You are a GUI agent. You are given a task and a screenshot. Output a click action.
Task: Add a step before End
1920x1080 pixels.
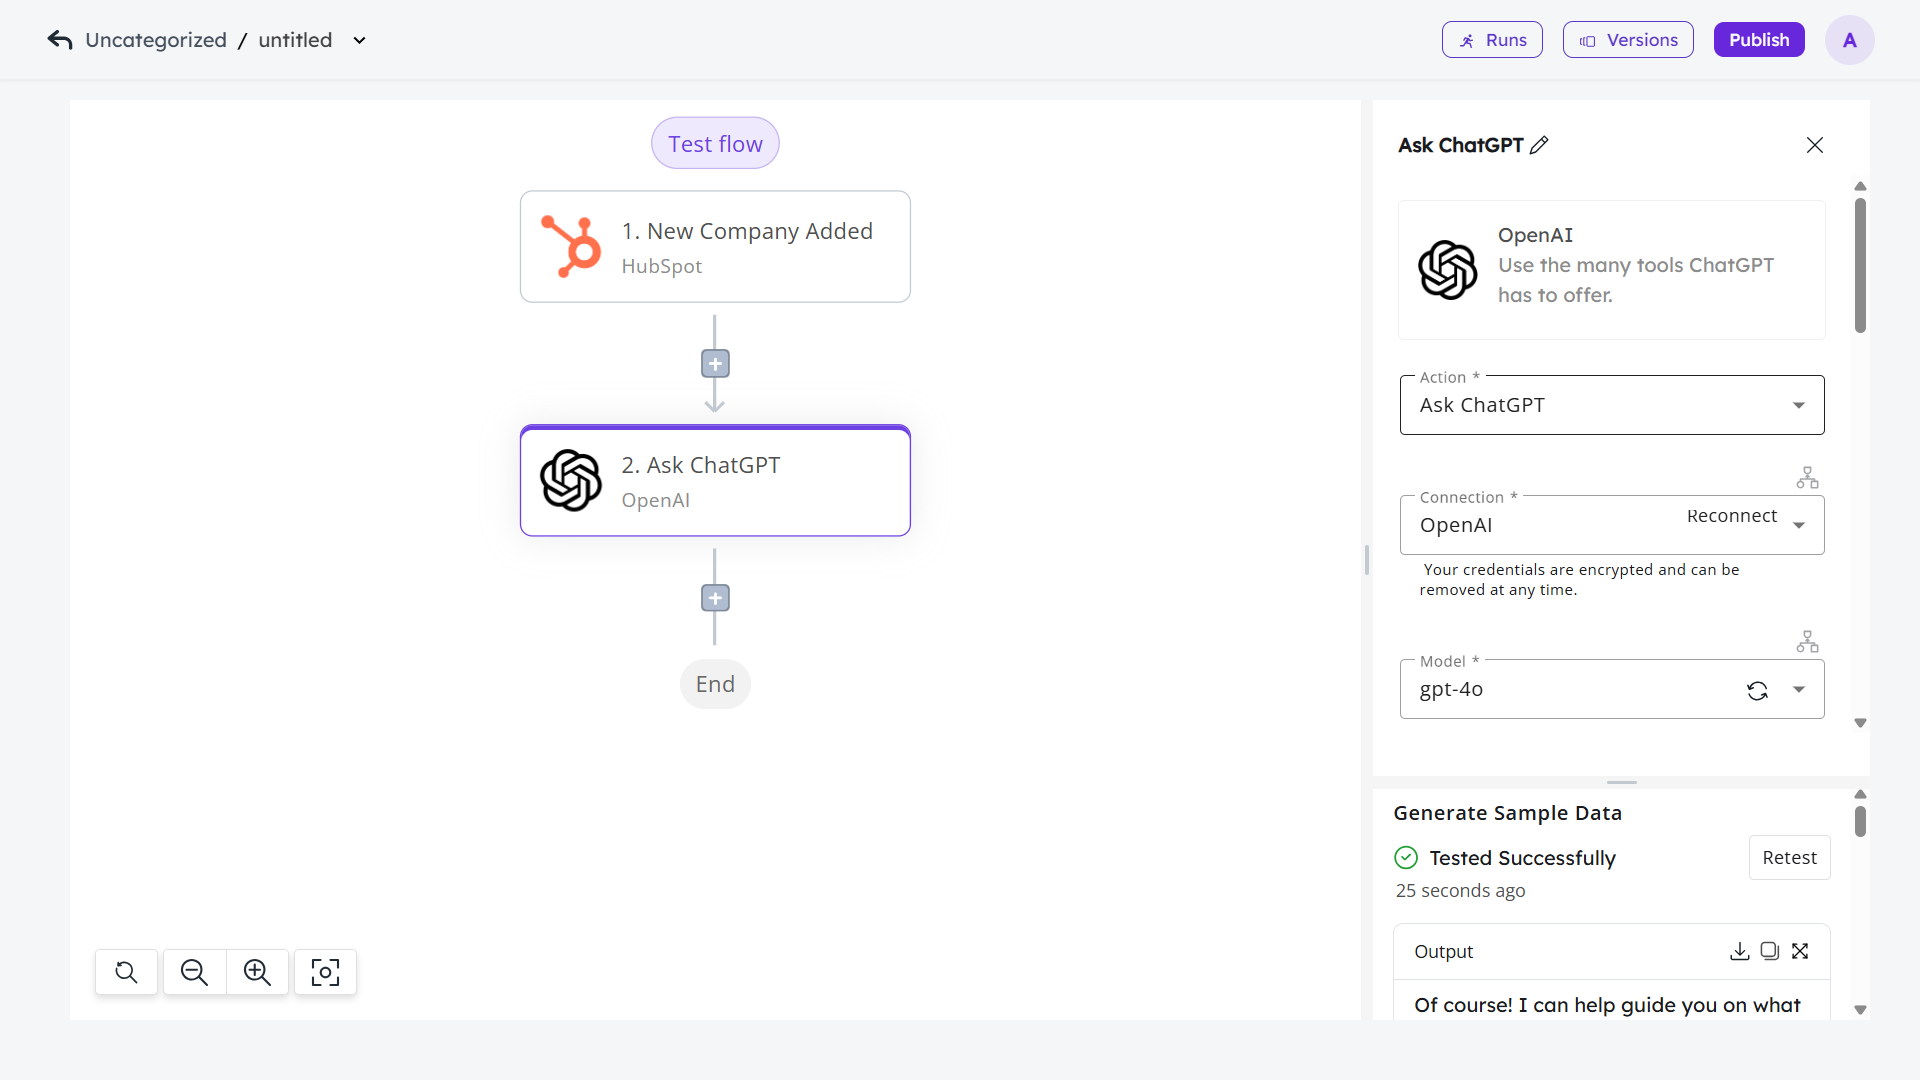click(x=715, y=598)
